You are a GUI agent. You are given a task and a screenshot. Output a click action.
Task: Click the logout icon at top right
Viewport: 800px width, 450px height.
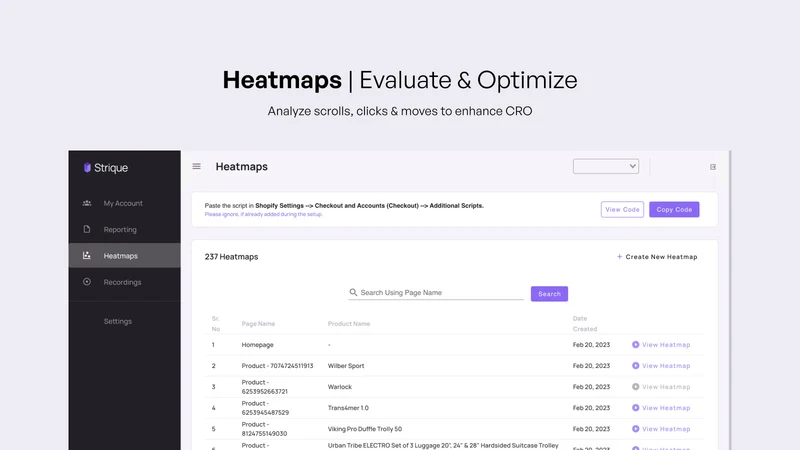pyautogui.click(x=713, y=167)
